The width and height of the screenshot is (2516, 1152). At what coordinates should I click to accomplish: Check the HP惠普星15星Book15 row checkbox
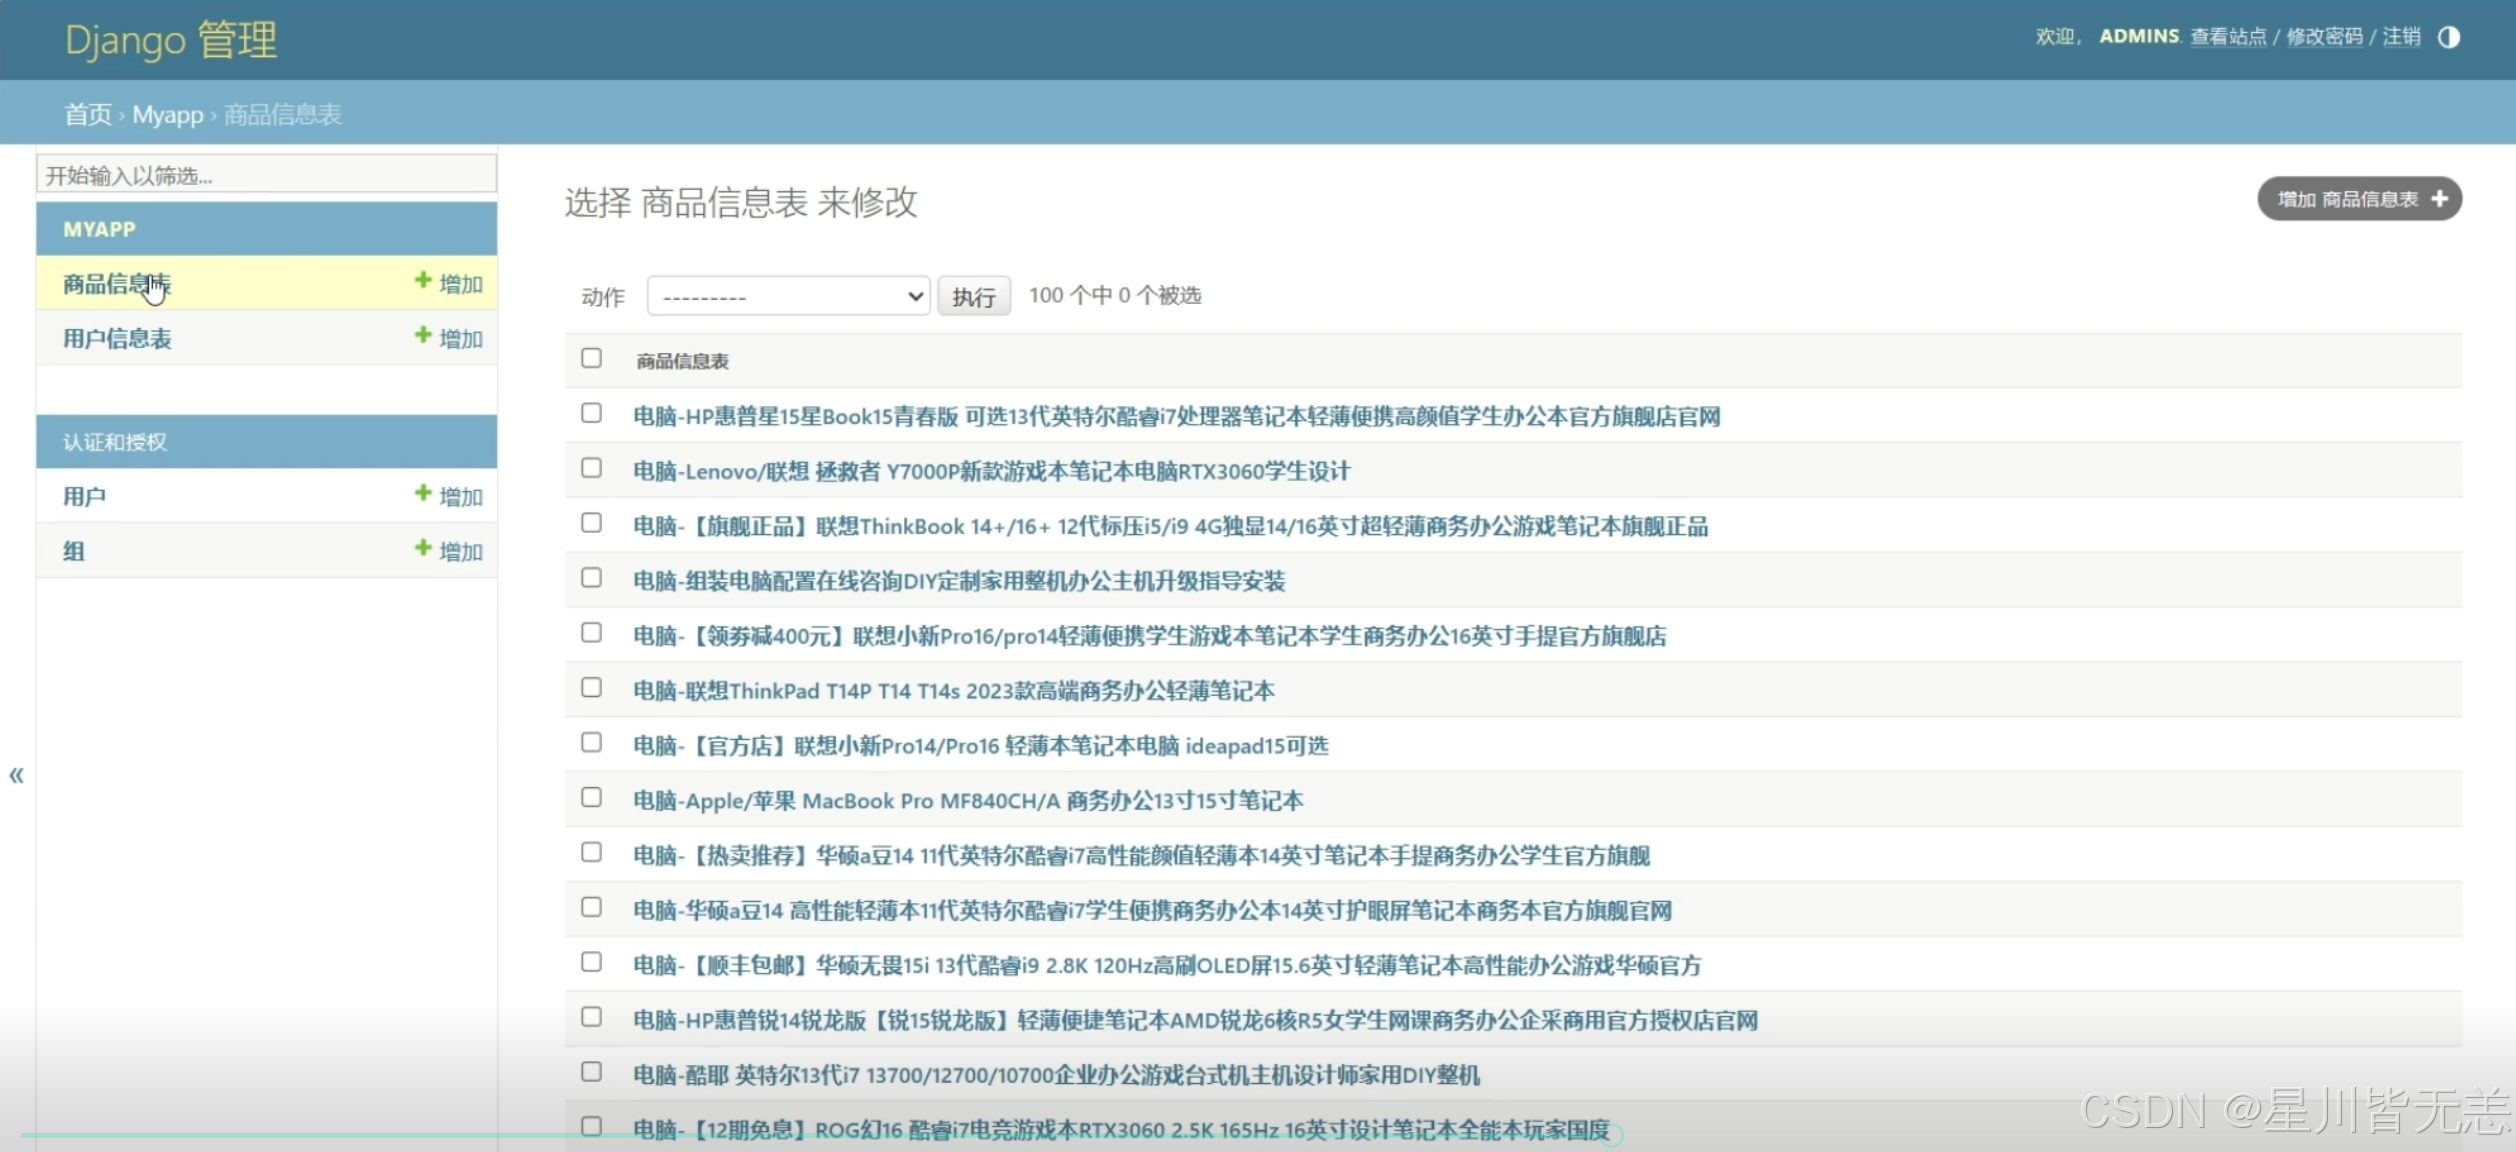[591, 413]
